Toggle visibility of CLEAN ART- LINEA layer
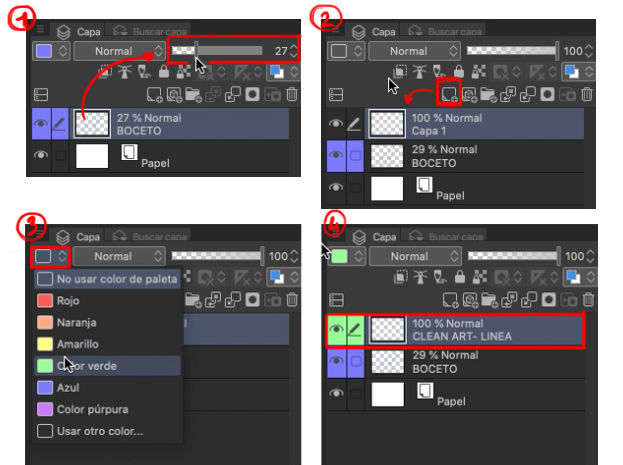623x465 pixels. tap(336, 329)
